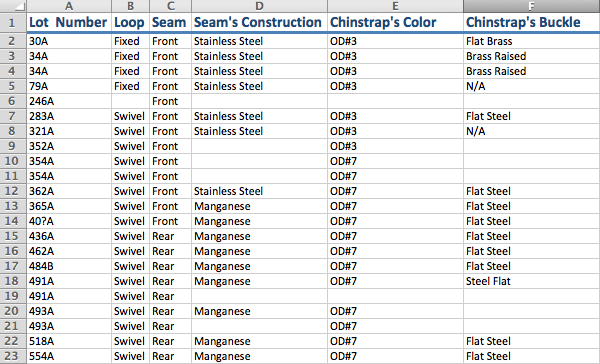Select cell with lot 40?A
The width and height of the screenshot is (600, 364).
click(69, 221)
